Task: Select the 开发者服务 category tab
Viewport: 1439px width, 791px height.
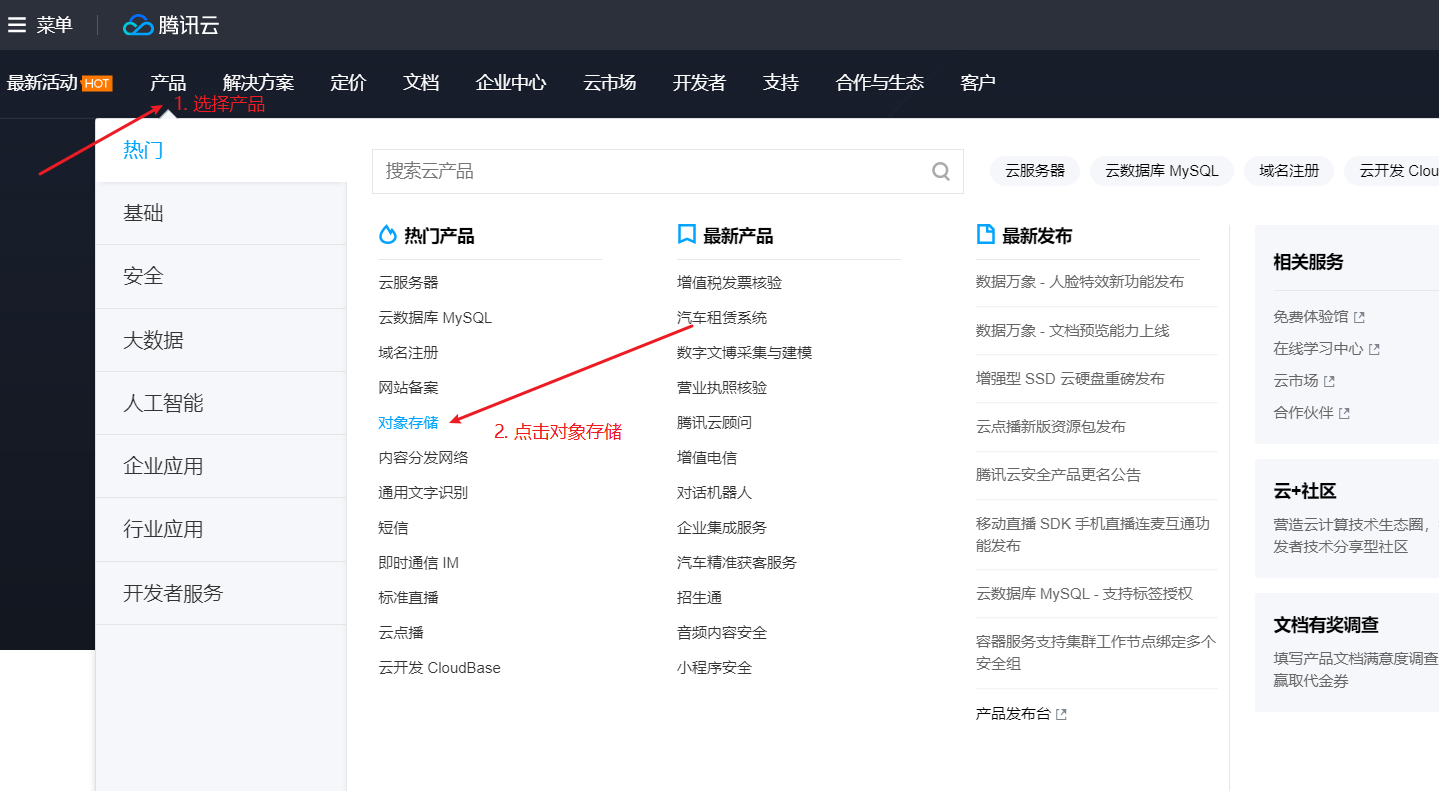Action: pos(221,593)
